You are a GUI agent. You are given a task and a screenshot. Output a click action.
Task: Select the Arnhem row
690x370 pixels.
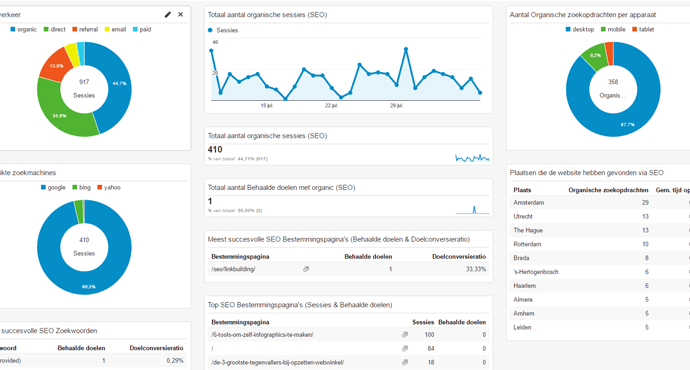coord(600,313)
